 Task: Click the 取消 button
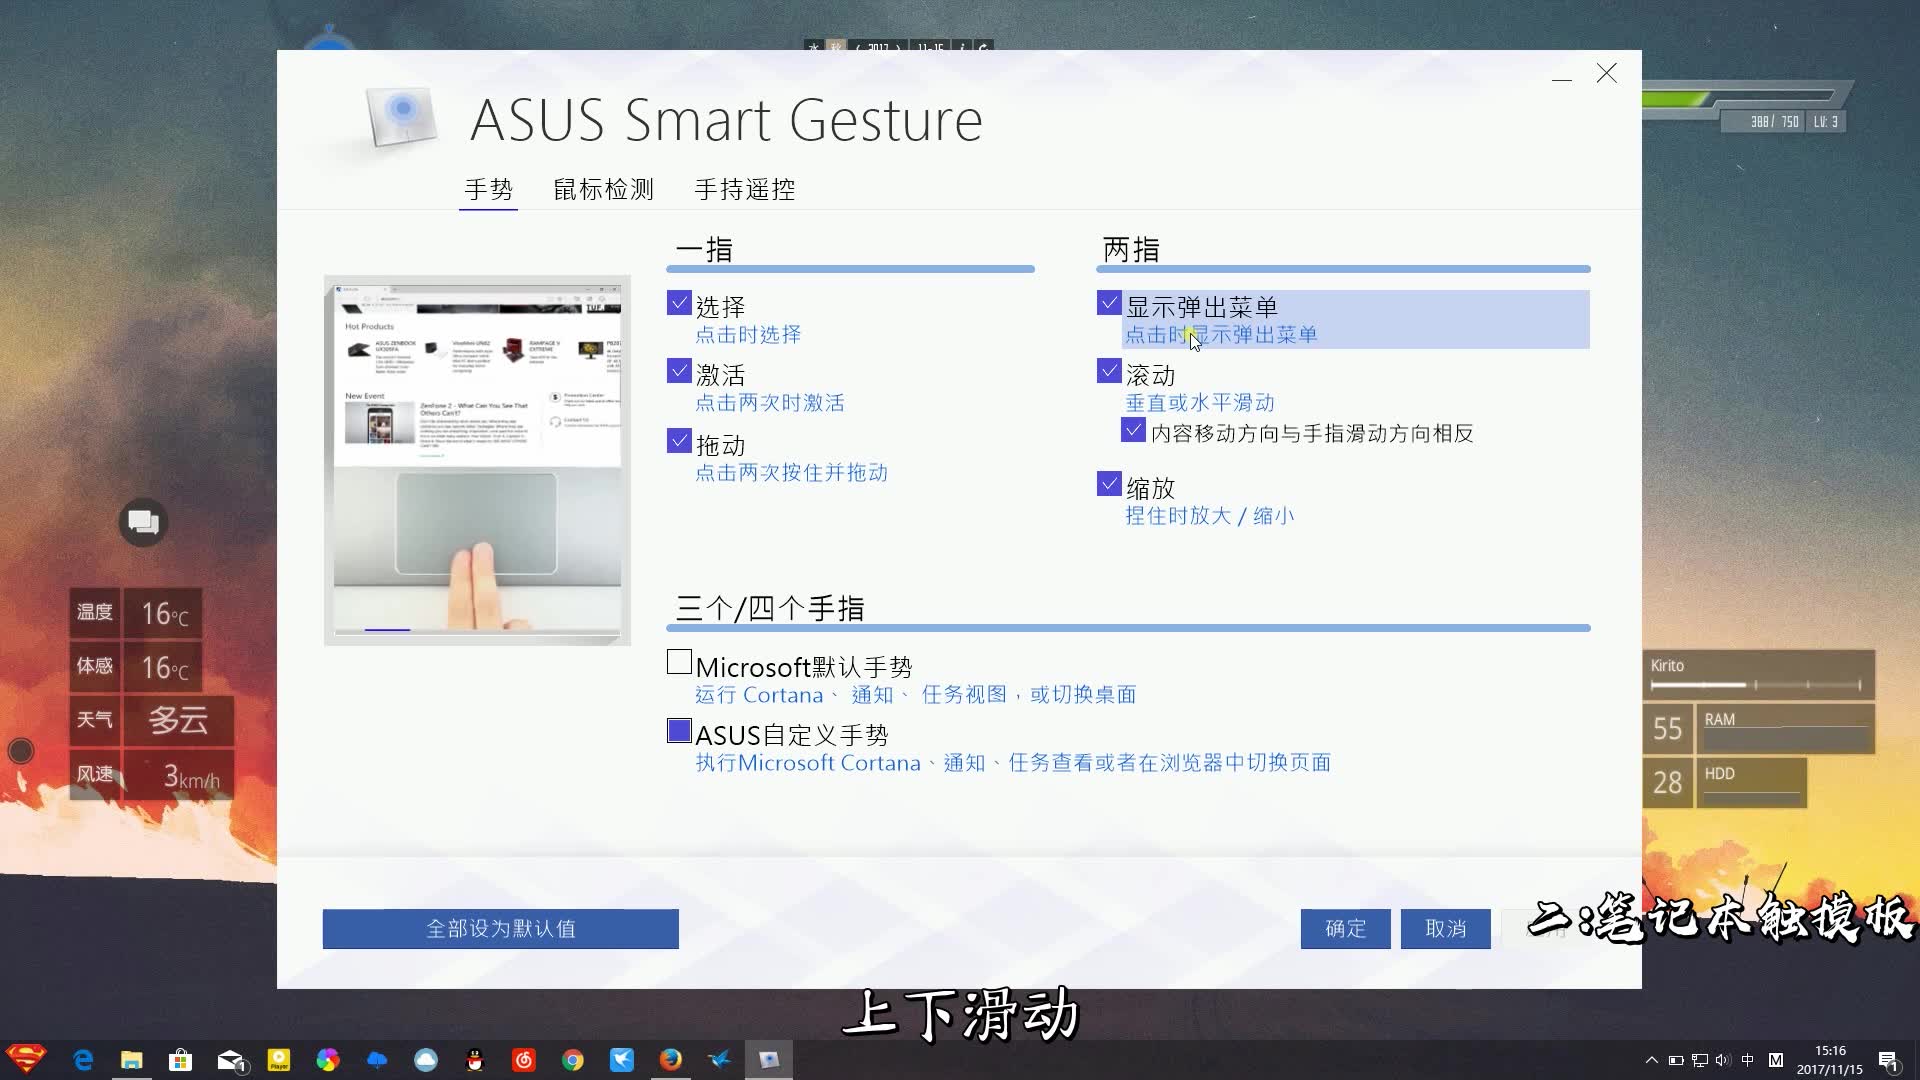[1445, 929]
